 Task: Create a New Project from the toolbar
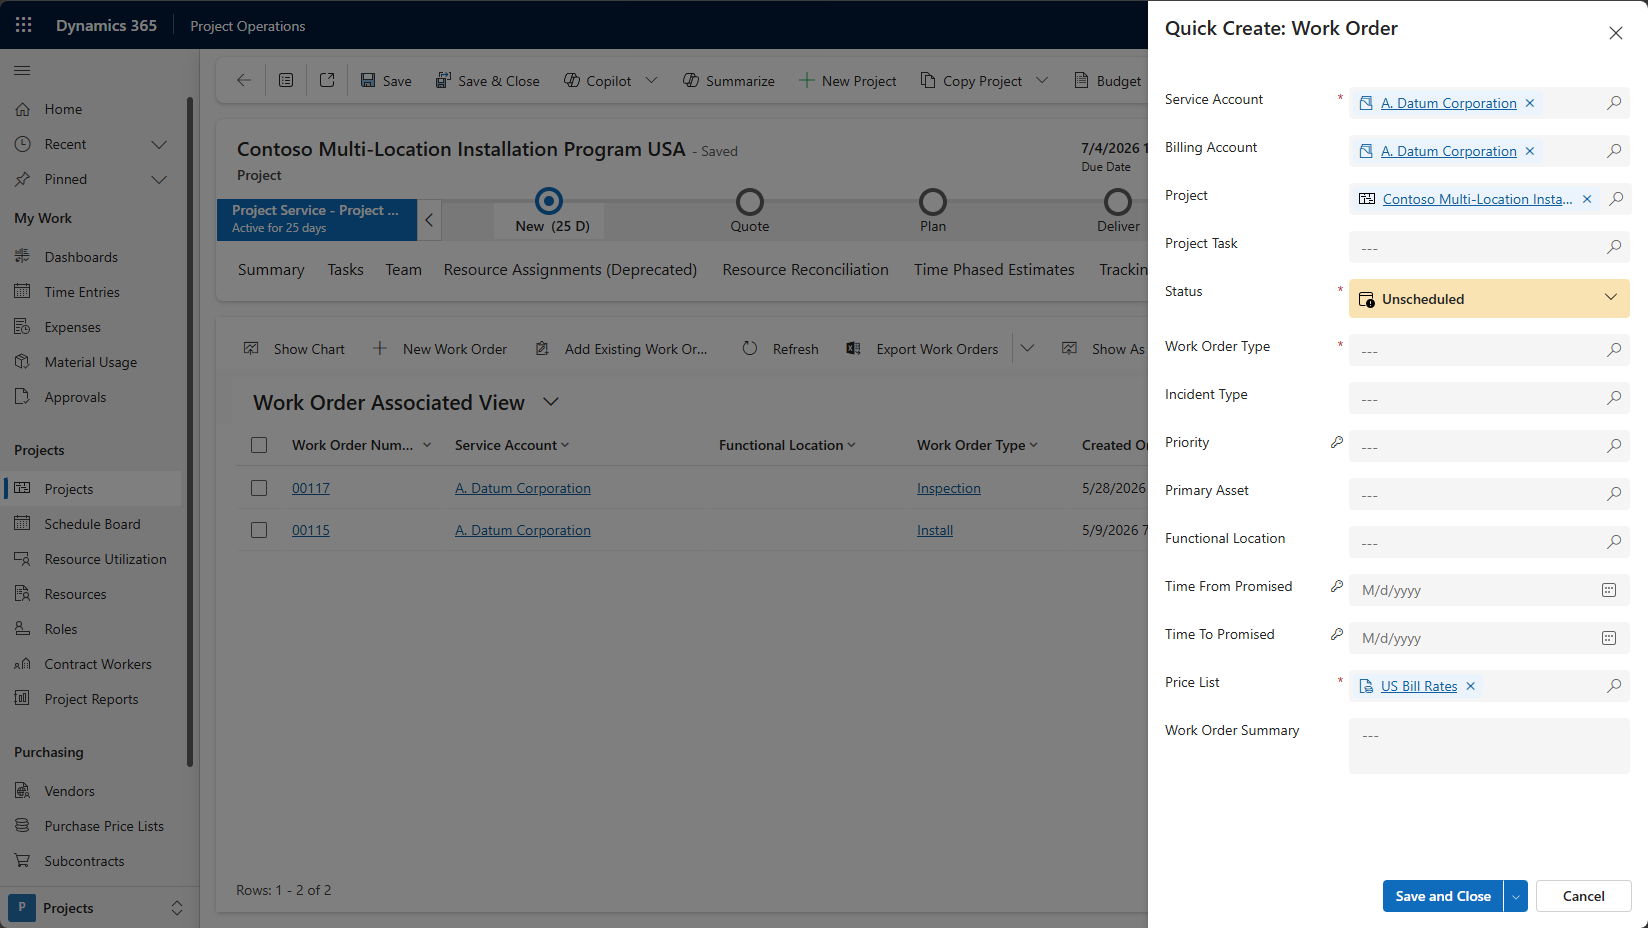pyautogui.click(x=847, y=81)
